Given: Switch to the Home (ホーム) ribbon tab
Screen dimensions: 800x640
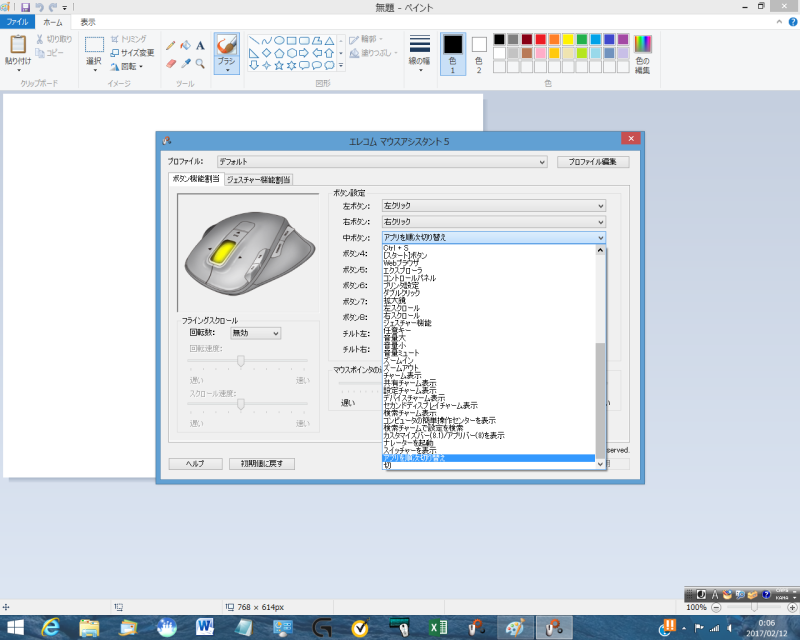Looking at the screenshot, I should [53, 22].
